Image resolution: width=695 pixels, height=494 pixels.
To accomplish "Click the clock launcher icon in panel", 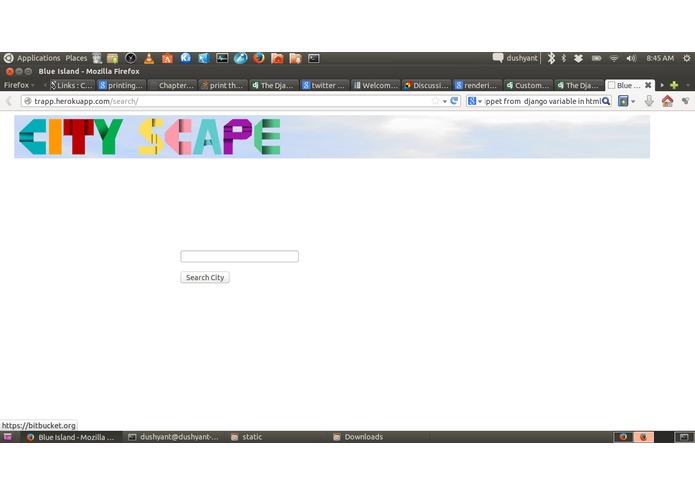I will pyautogui.click(x=131, y=58).
